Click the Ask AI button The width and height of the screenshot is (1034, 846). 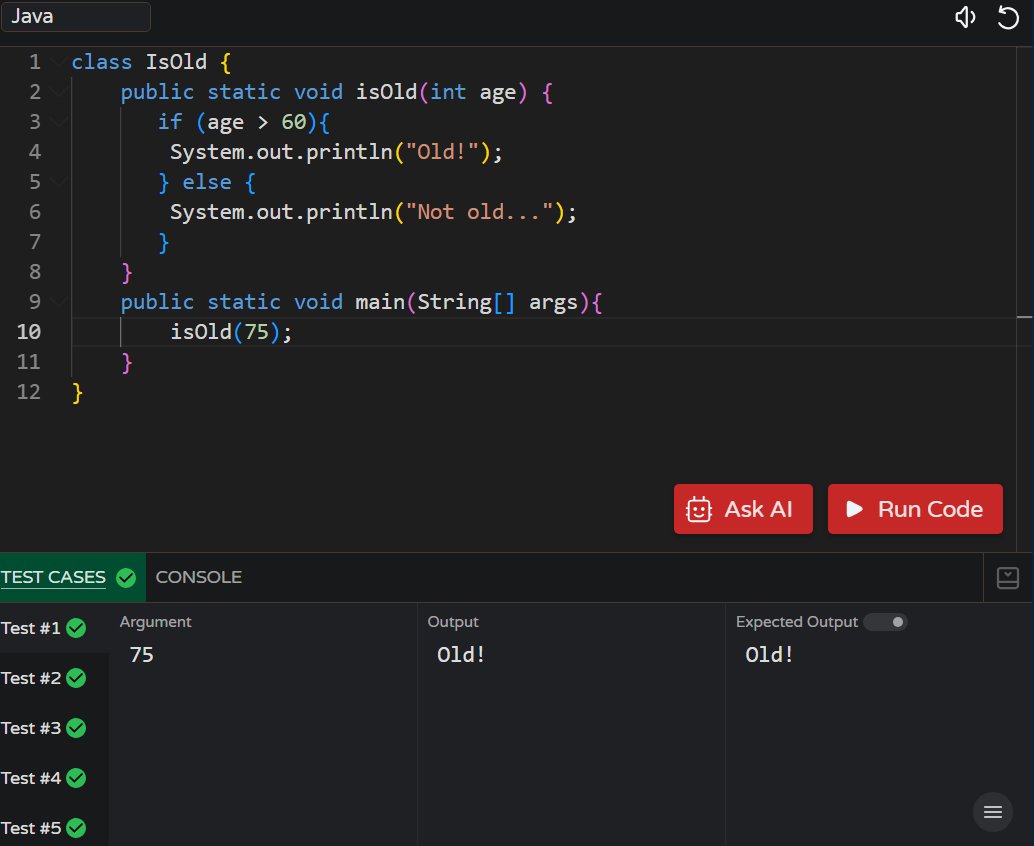[743, 508]
